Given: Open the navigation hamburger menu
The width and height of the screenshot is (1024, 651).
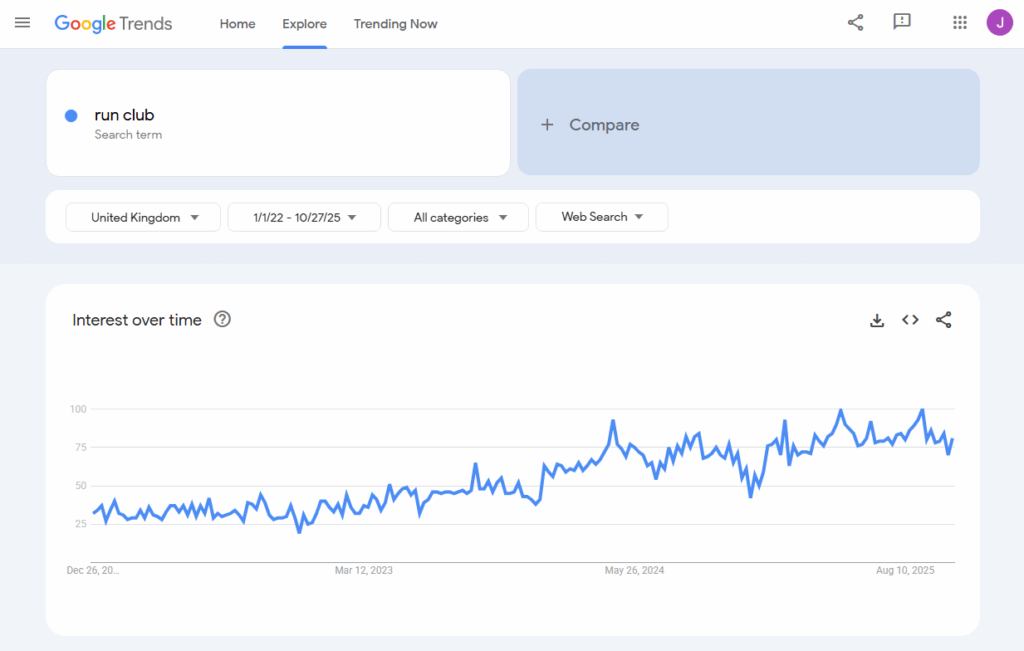Looking at the screenshot, I should click(x=22, y=22).
